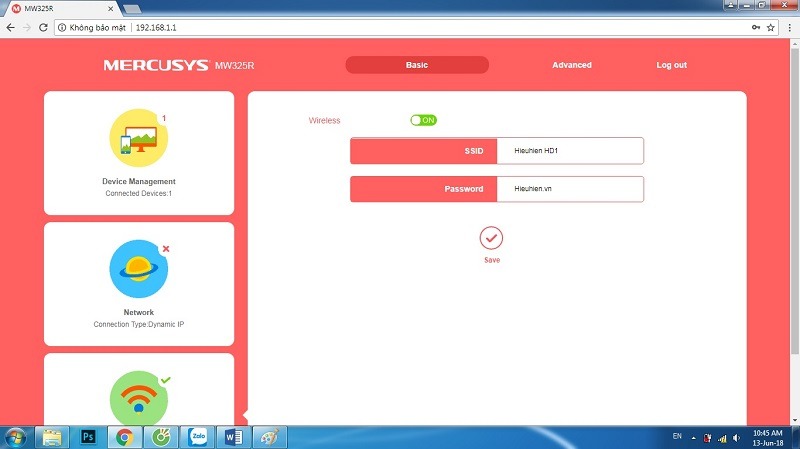Reload the router page

click(x=43, y=28)
